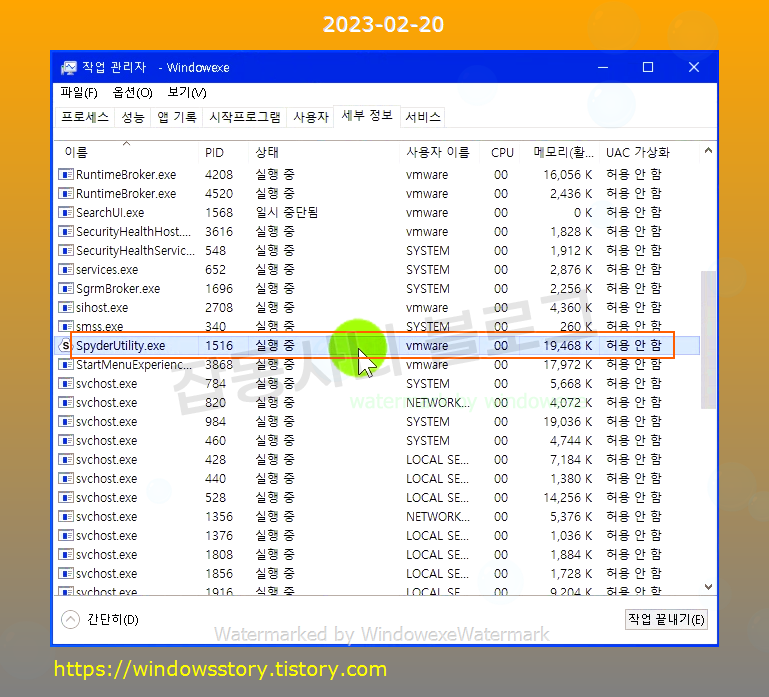The height and width of the screenshot is (697, 769).
Task: Click icon of svchost.exe PID 784
Action: pos(66,384)
